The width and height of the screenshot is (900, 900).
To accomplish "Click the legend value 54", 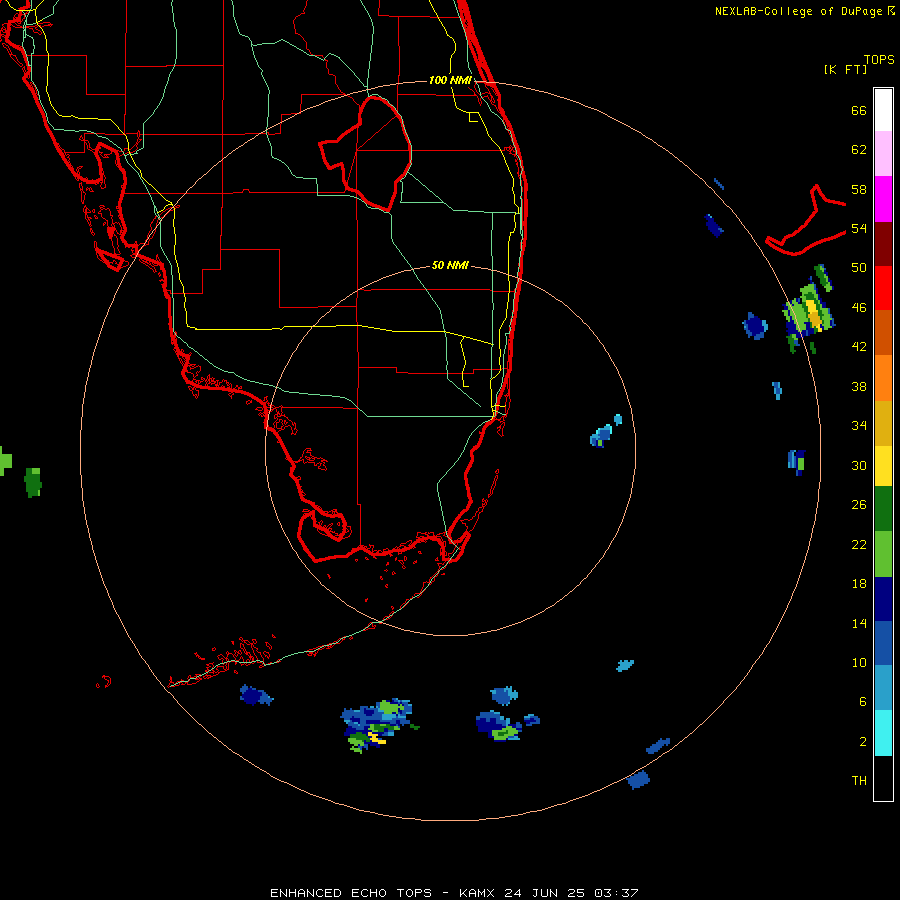I will tap(859, 228).
